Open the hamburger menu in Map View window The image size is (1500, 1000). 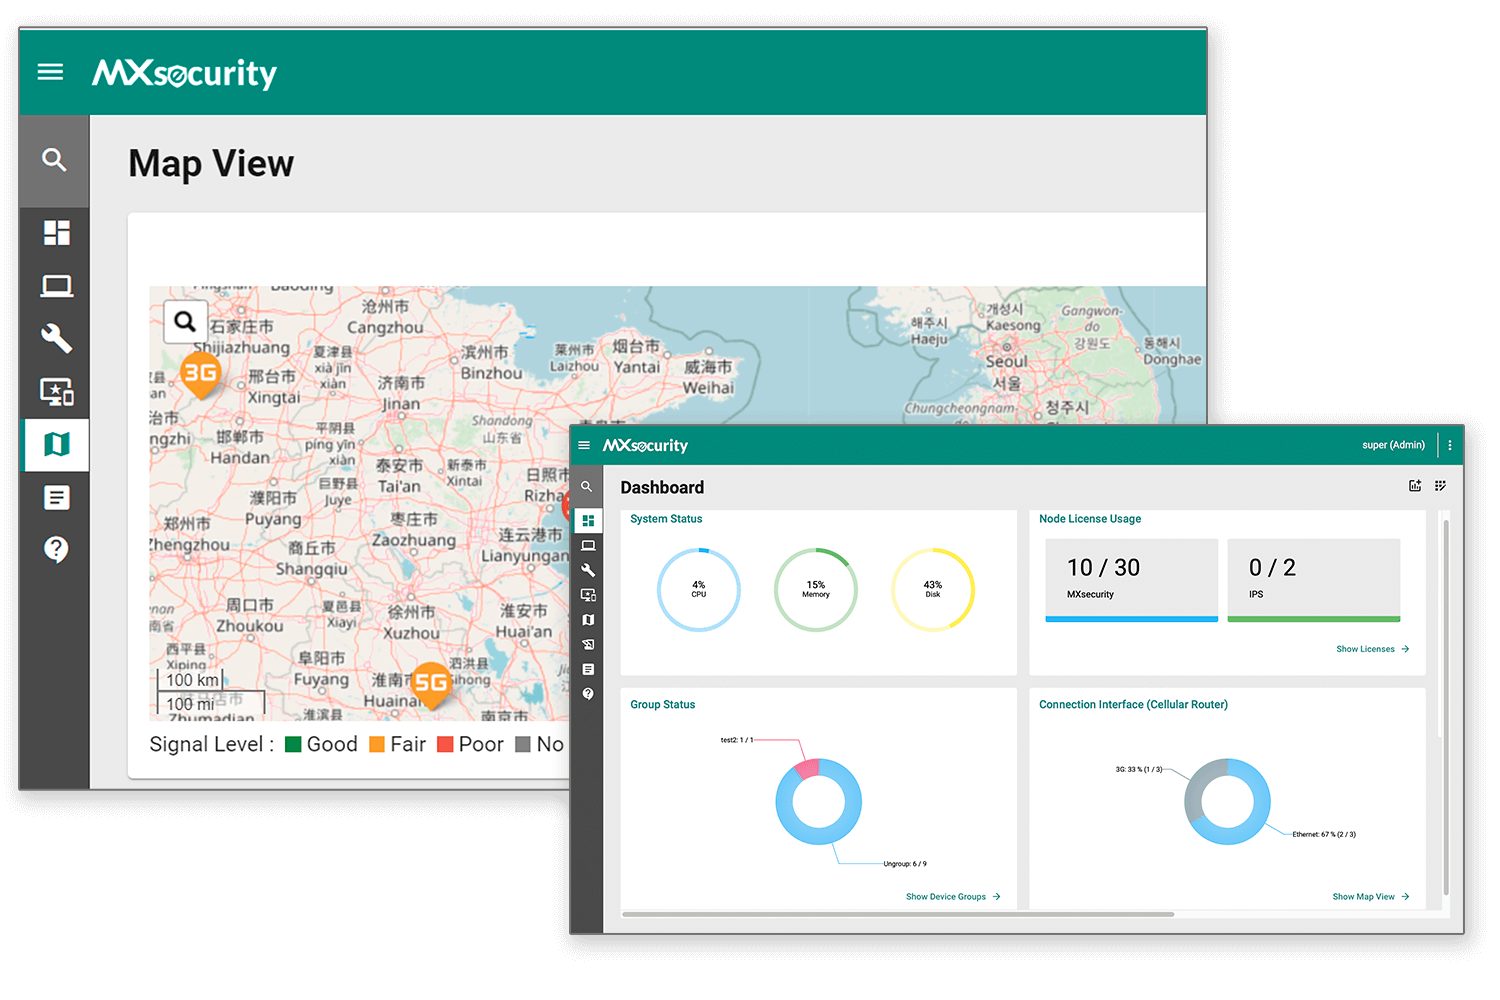point(50,72)
